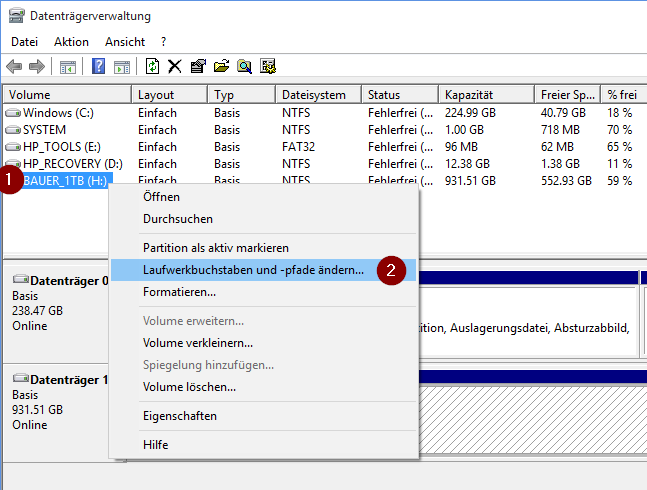Sort by the Kapazität column header
This screenshot has height=490, width=647.
pyautogui.click(x=487, y=95)
